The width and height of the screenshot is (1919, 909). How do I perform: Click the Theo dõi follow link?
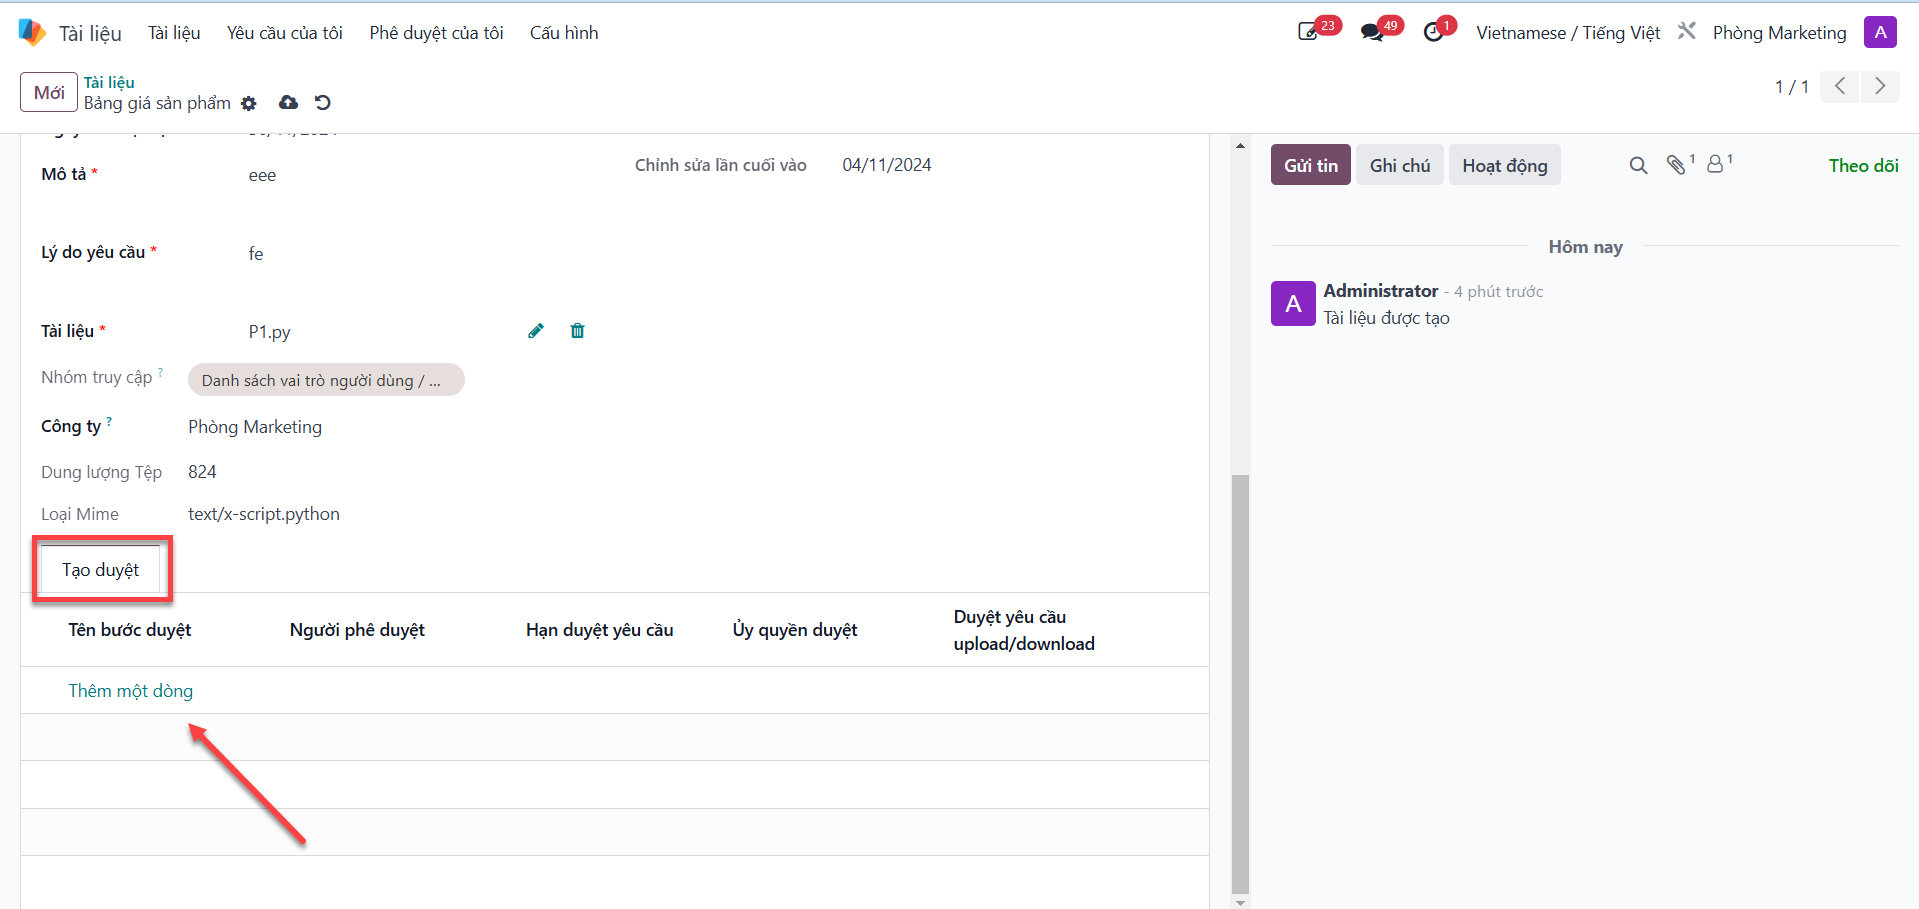click(1864, 166)
